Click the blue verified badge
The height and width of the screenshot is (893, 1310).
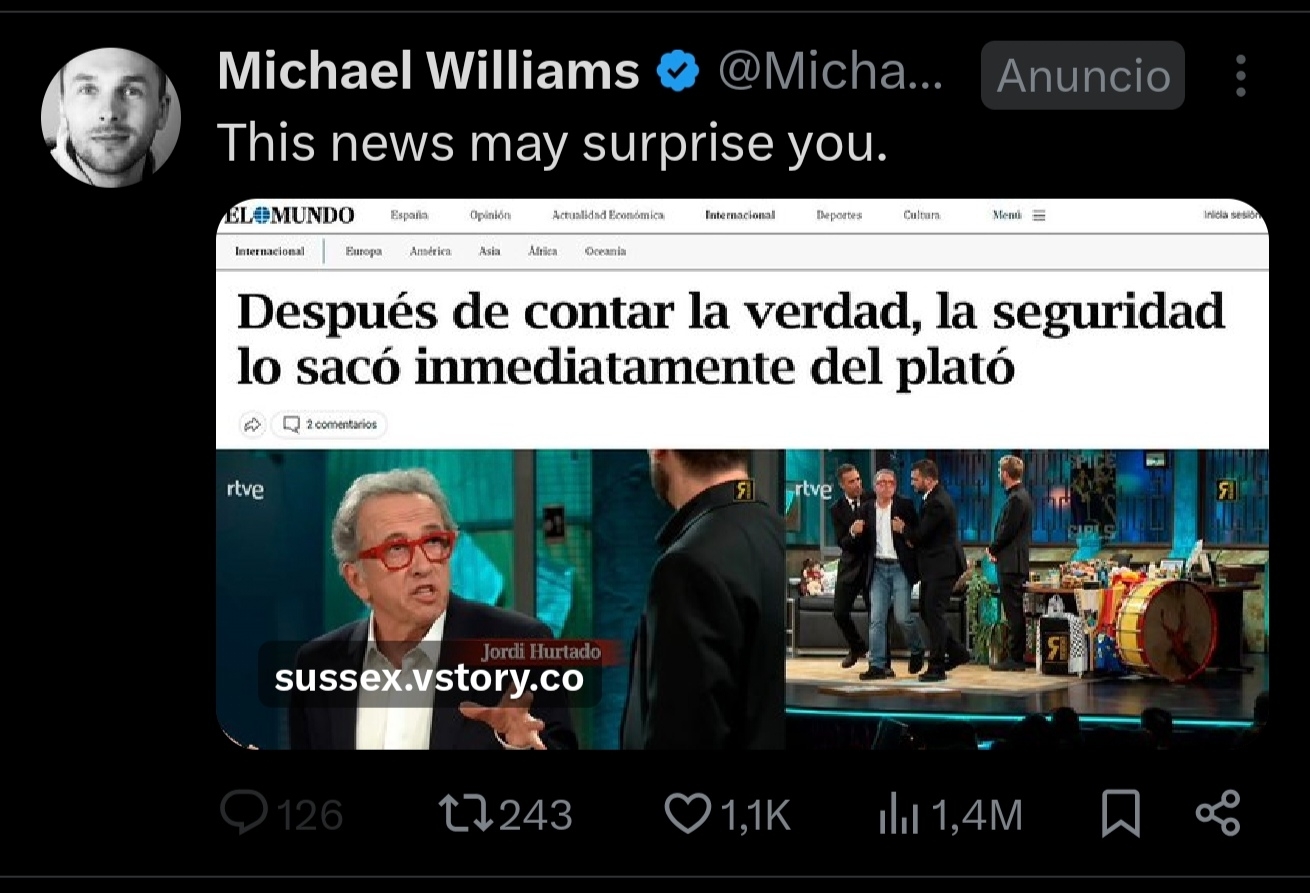point(678,72)
